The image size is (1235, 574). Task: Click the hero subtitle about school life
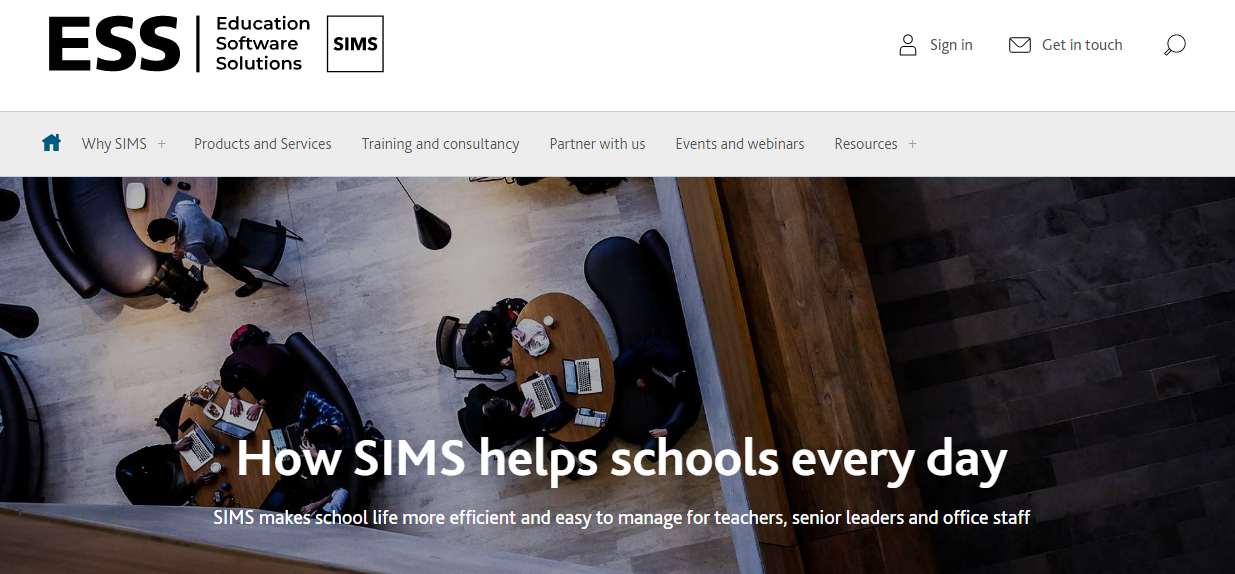tap(621, 518)
